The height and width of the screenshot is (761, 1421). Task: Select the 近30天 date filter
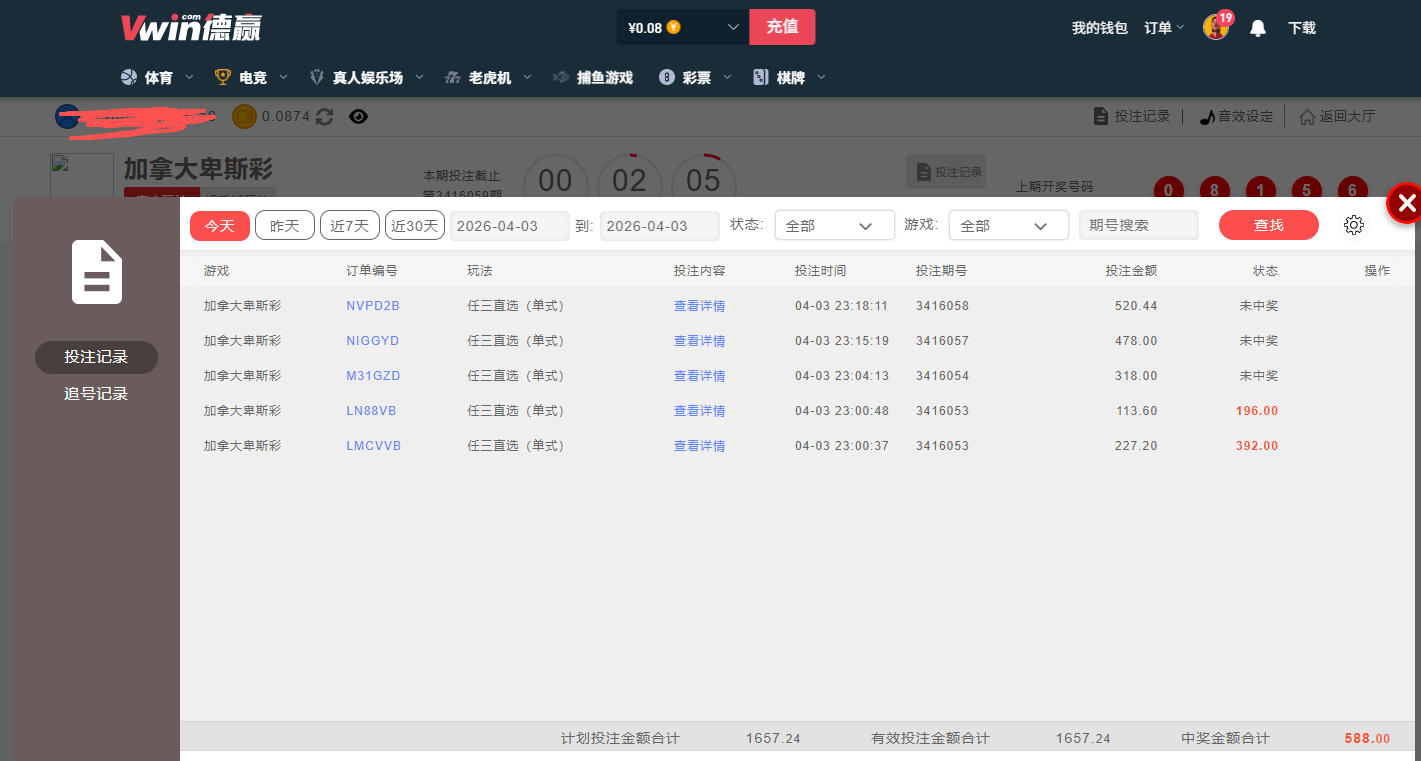point(415,226)
